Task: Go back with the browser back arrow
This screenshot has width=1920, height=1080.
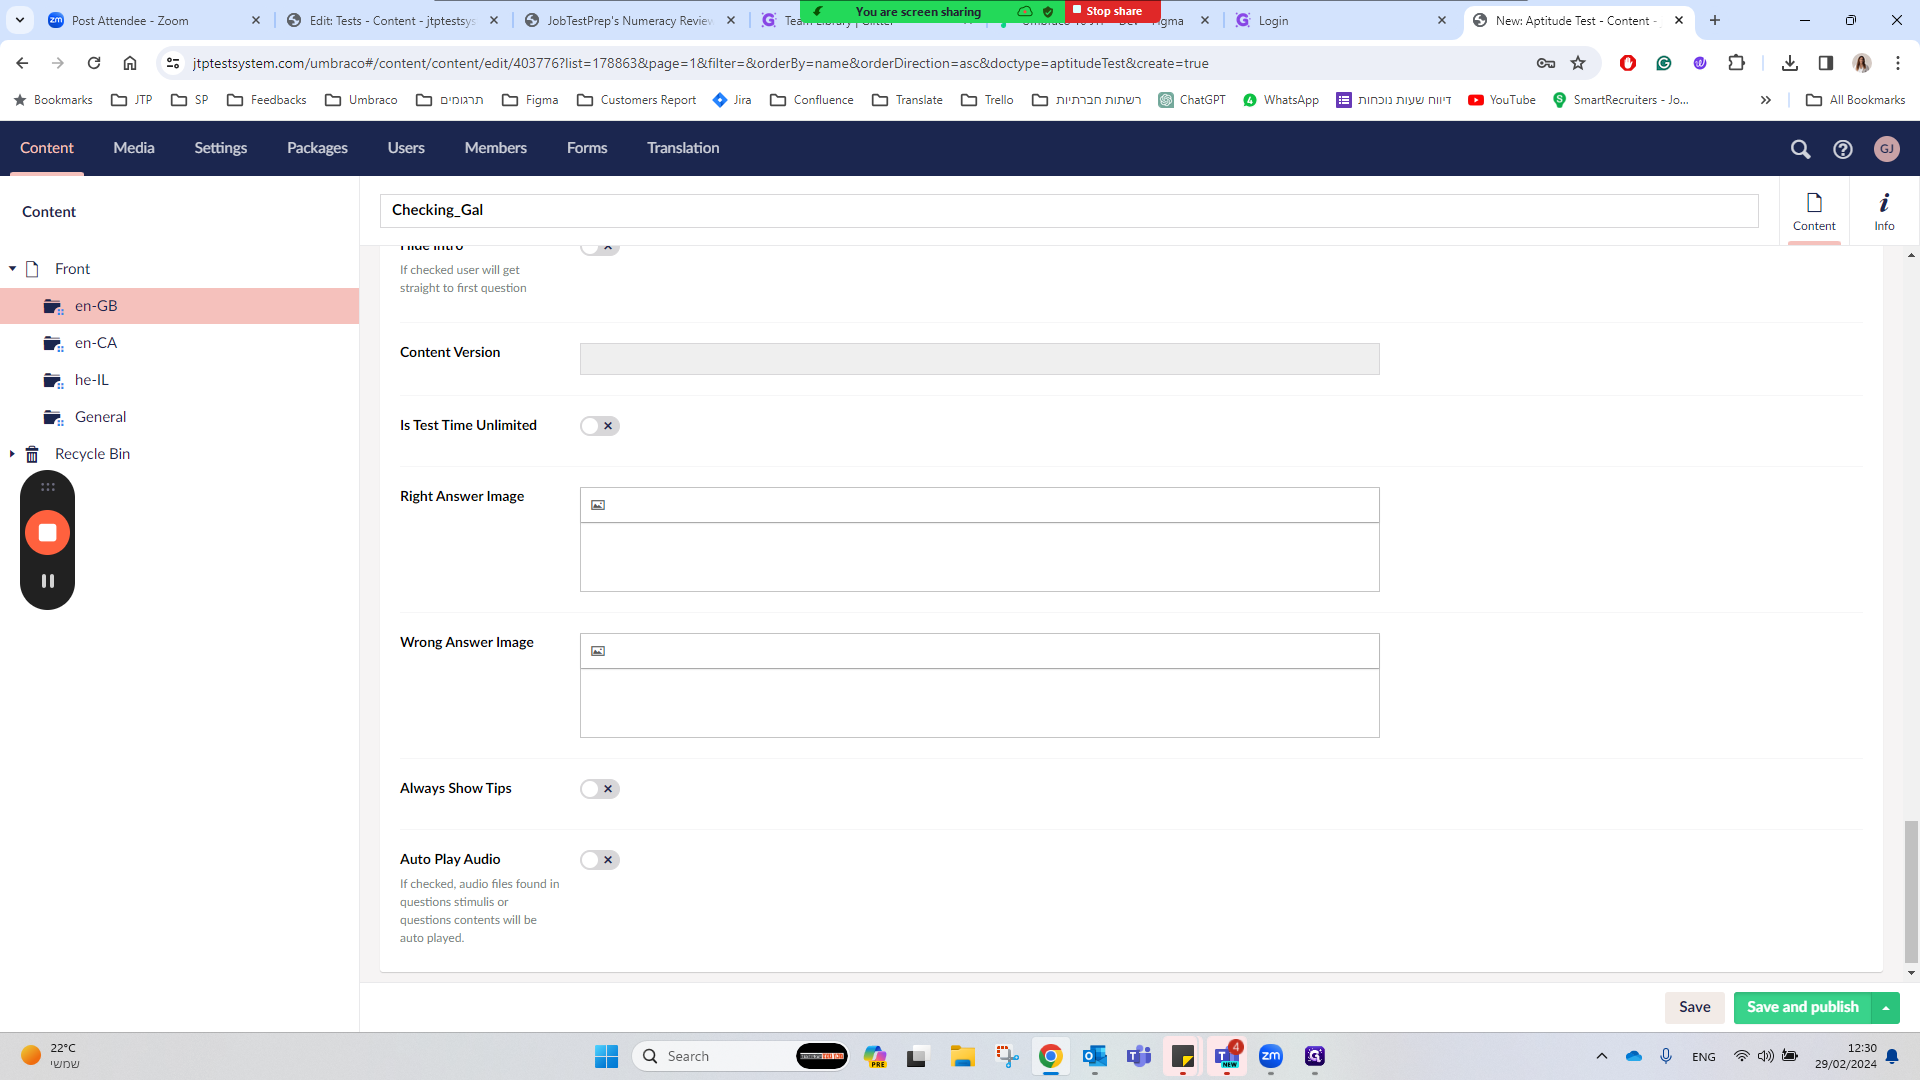Action: pyautogui.click(x=22, y=63)
